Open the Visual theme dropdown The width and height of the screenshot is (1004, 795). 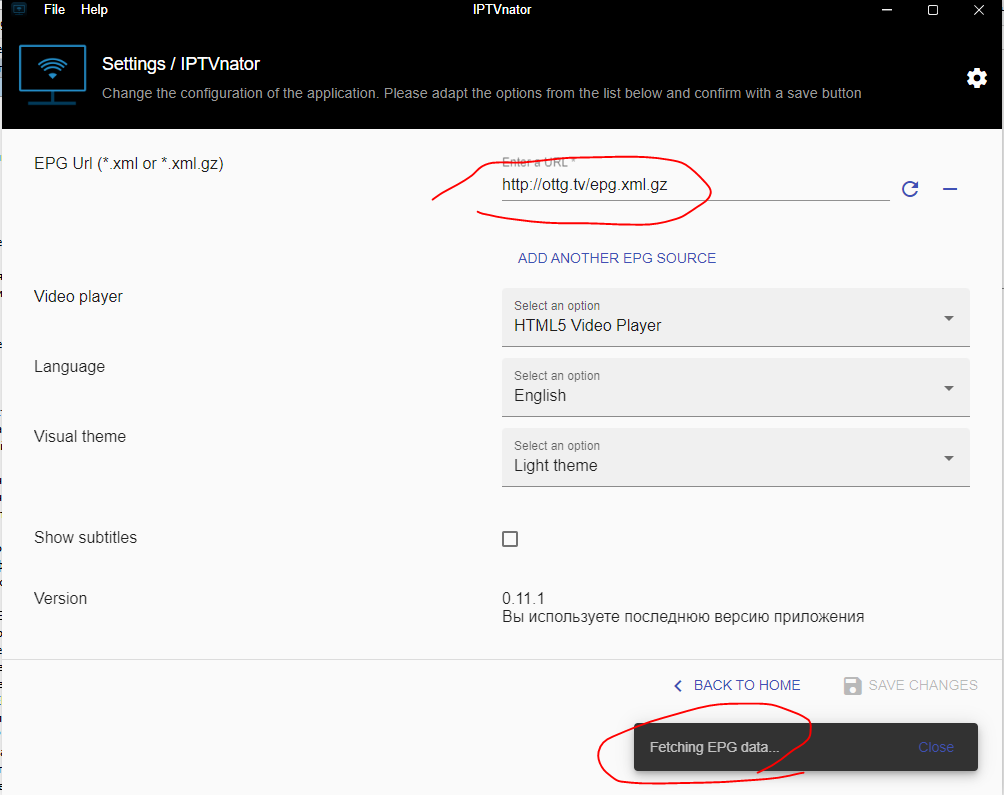[x=736, y=457]
